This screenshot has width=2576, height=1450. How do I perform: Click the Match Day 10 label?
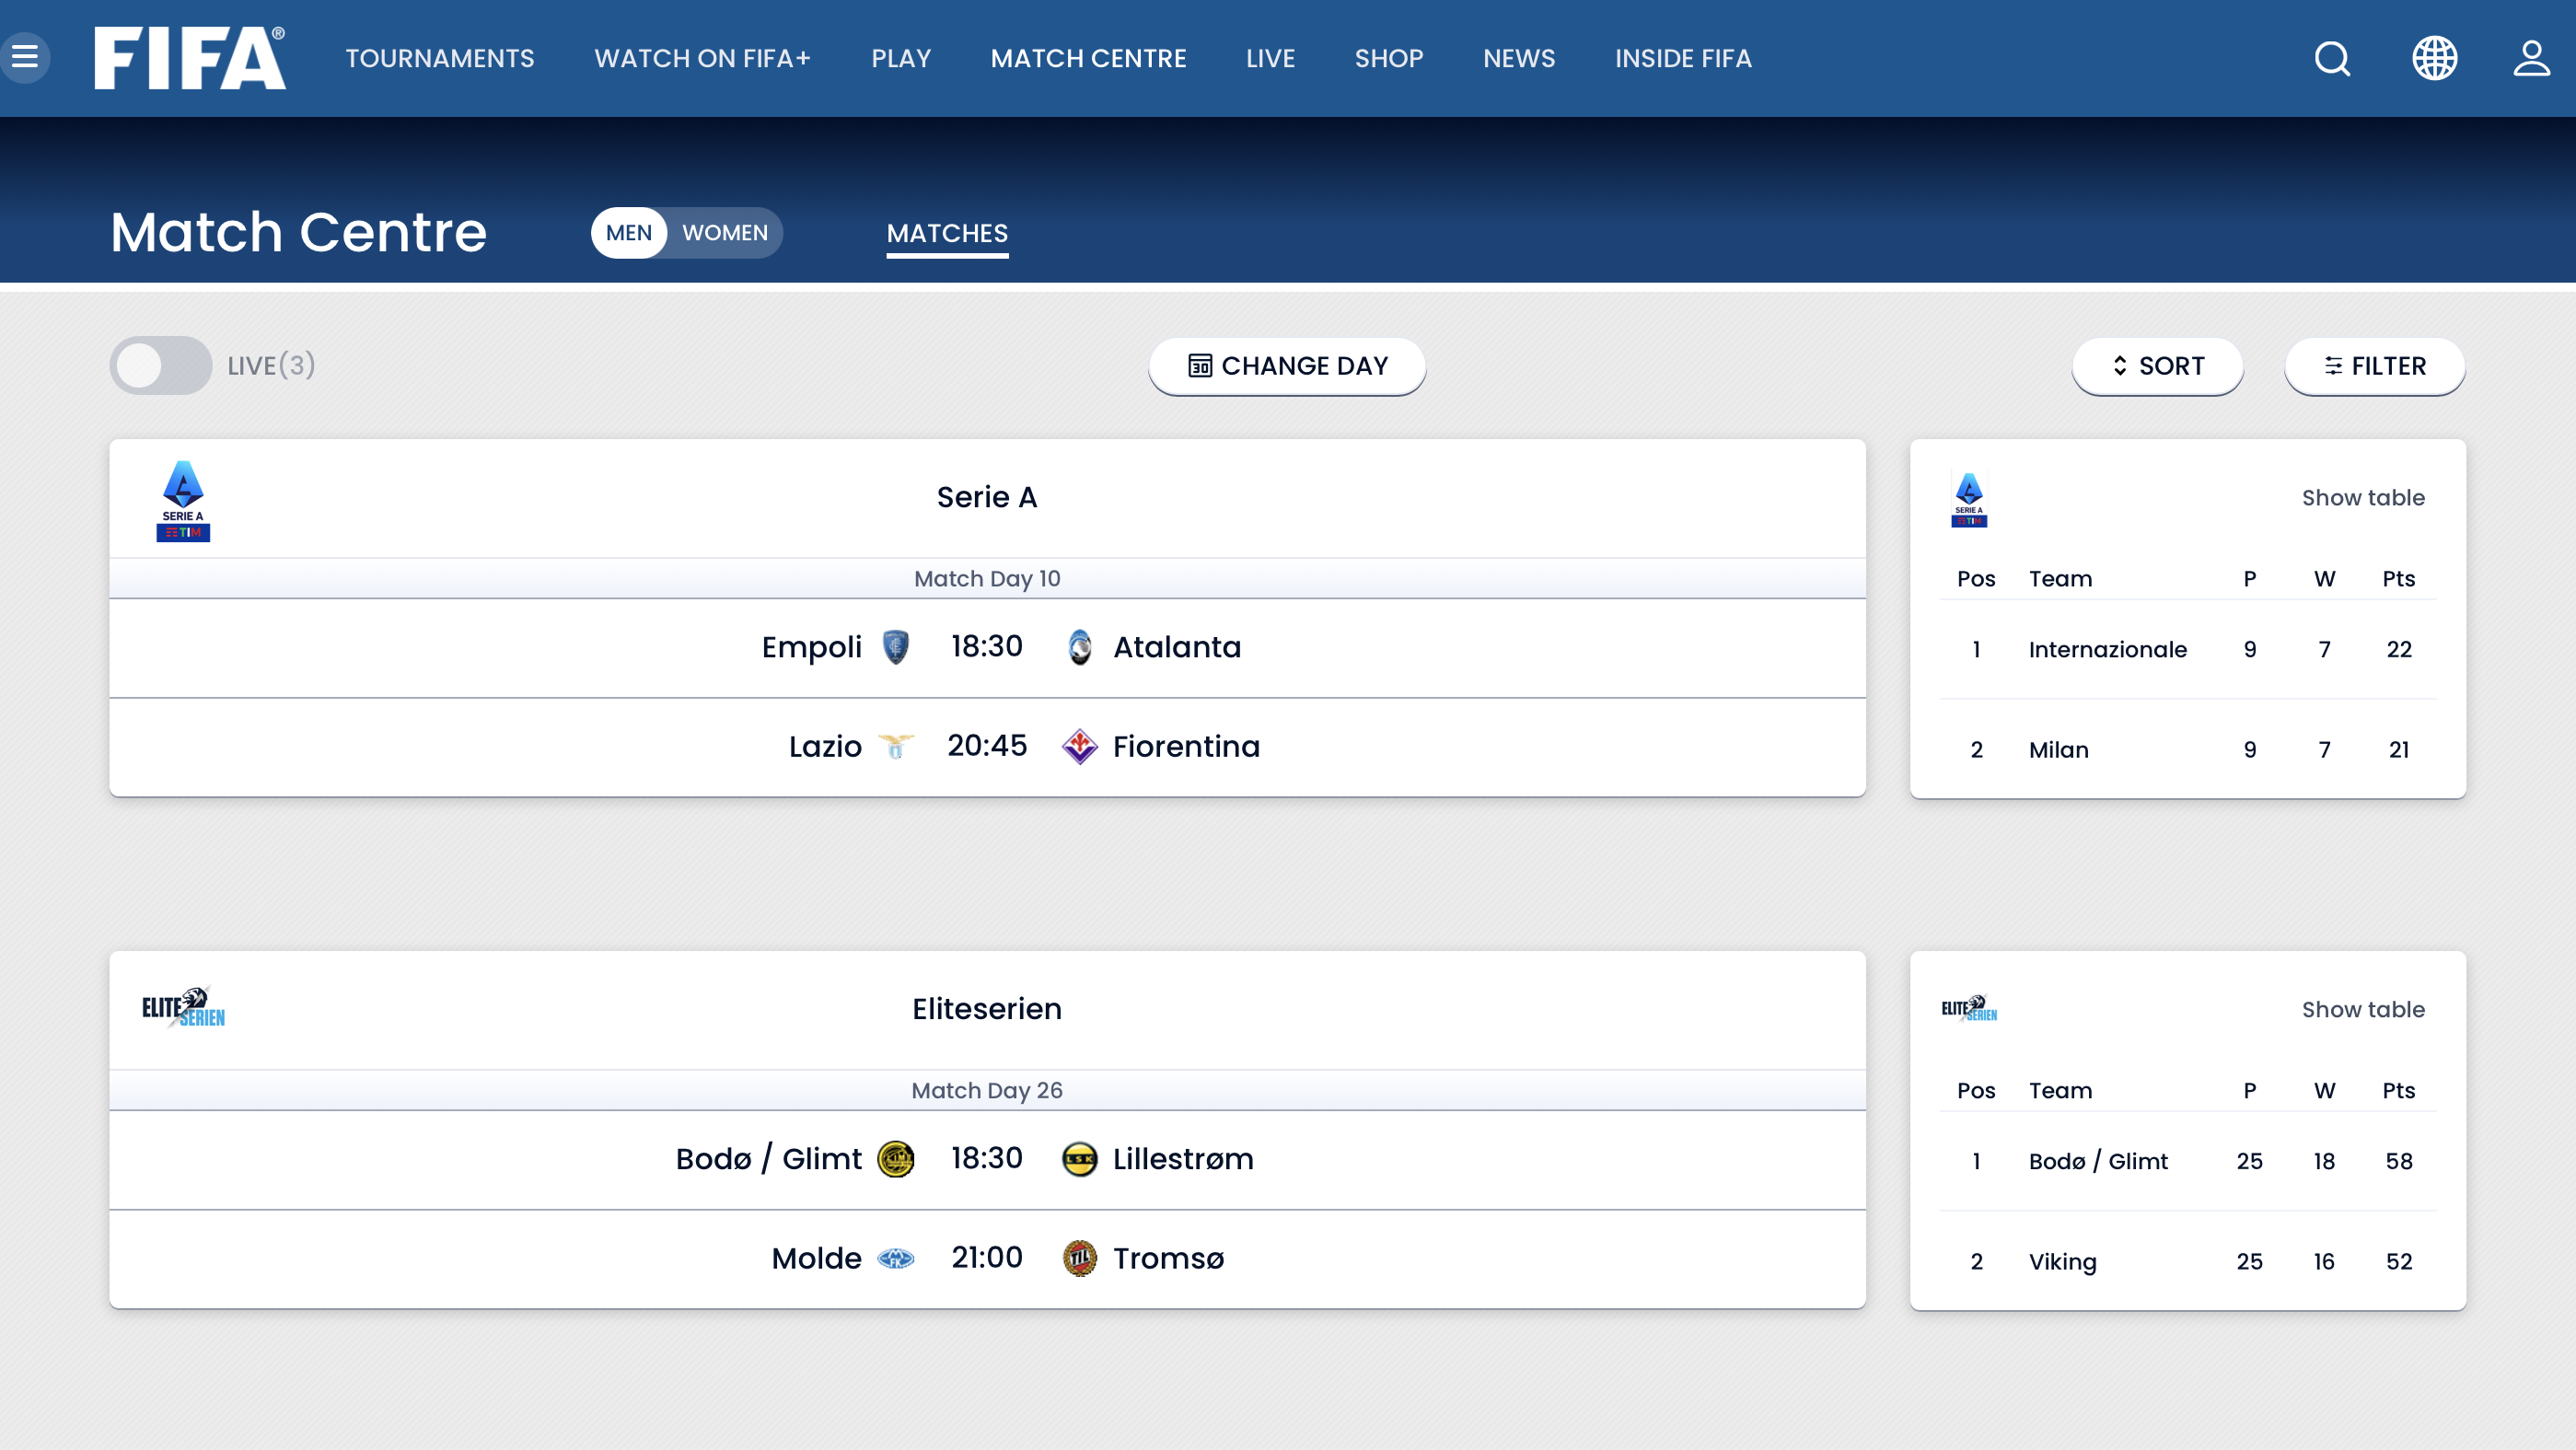pyautogui.click(x=987, y=579)
